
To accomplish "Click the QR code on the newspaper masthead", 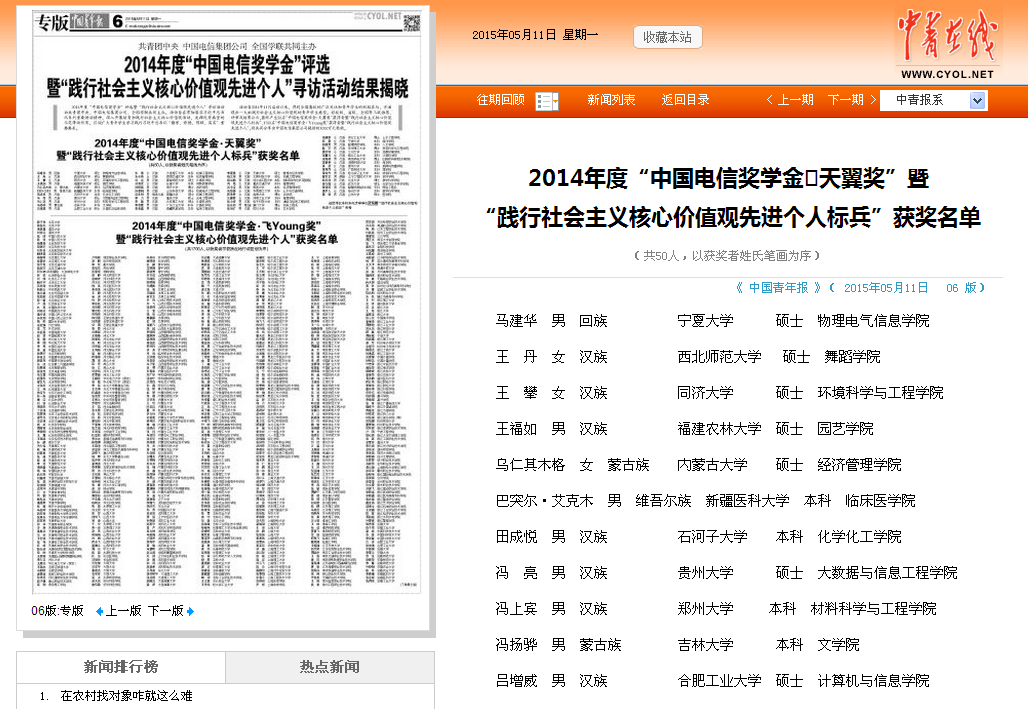I will [x=411, y=23].
